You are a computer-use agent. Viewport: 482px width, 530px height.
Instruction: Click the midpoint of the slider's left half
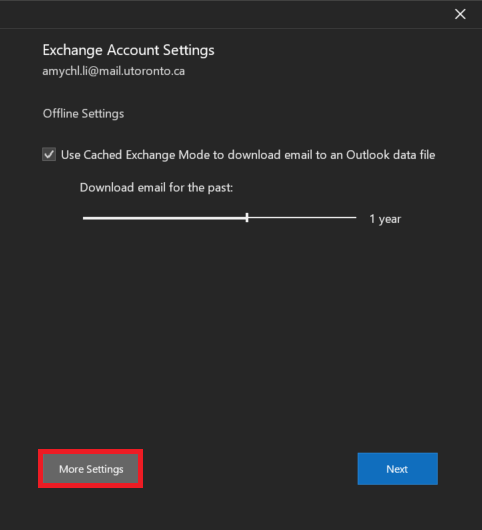point(165,218)
